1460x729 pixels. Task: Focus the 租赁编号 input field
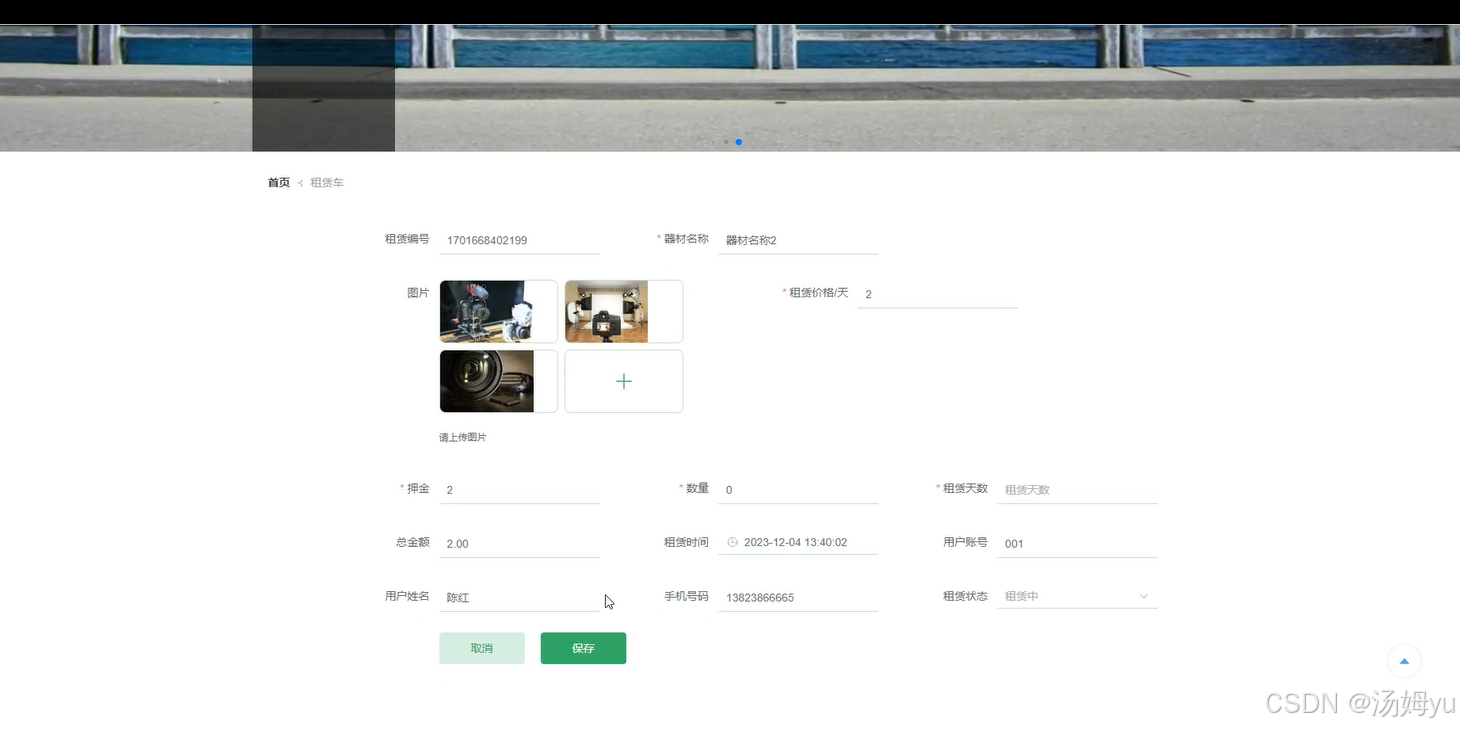519,240
